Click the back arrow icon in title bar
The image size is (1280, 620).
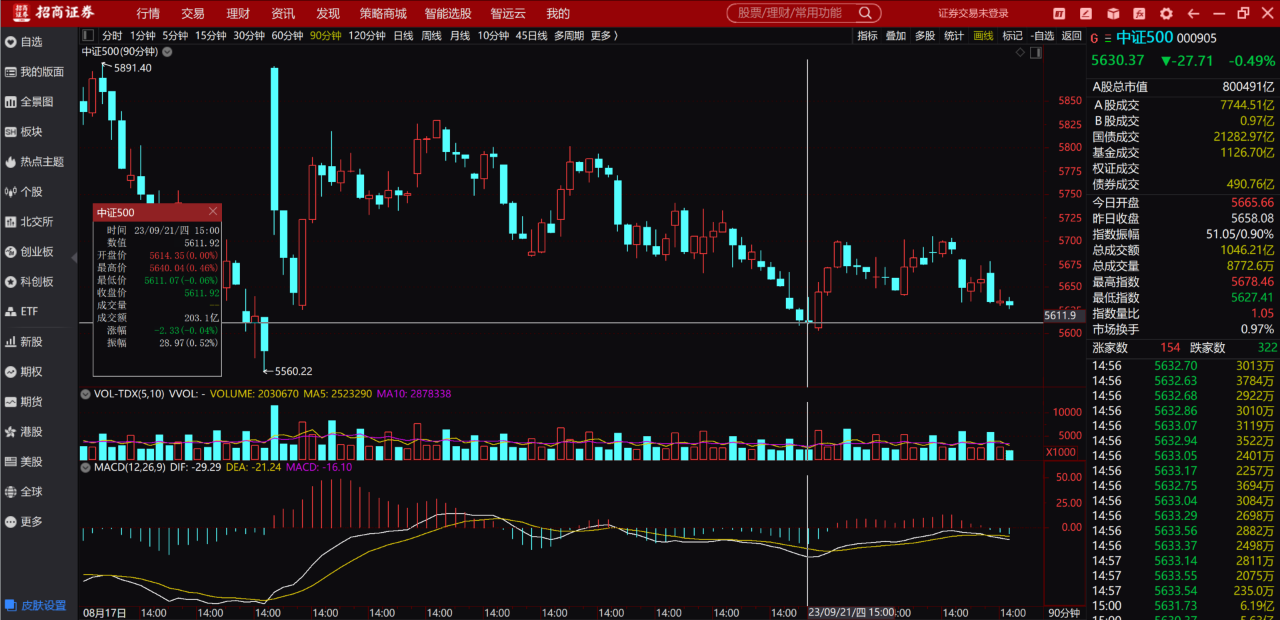click(1192, 13)
